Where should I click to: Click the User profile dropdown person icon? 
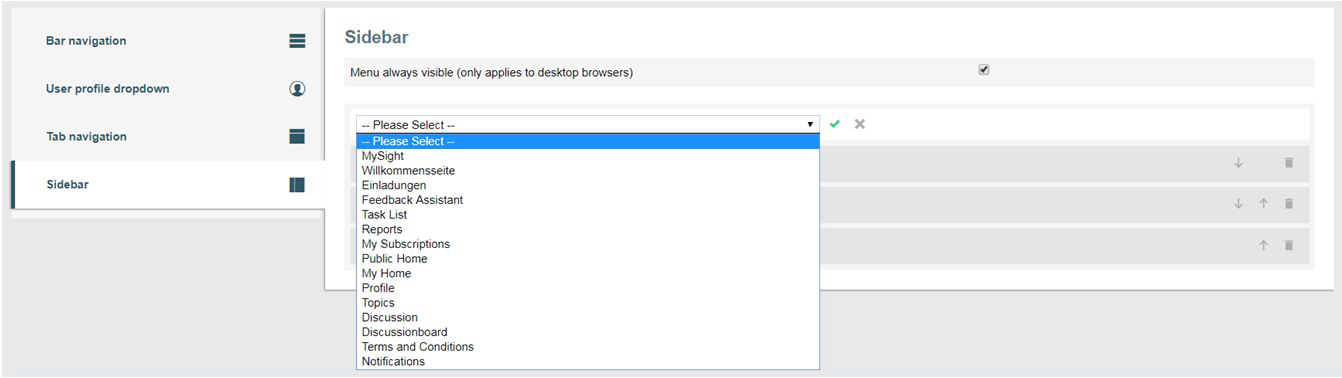pyautogui.click(x=297, y=88)
